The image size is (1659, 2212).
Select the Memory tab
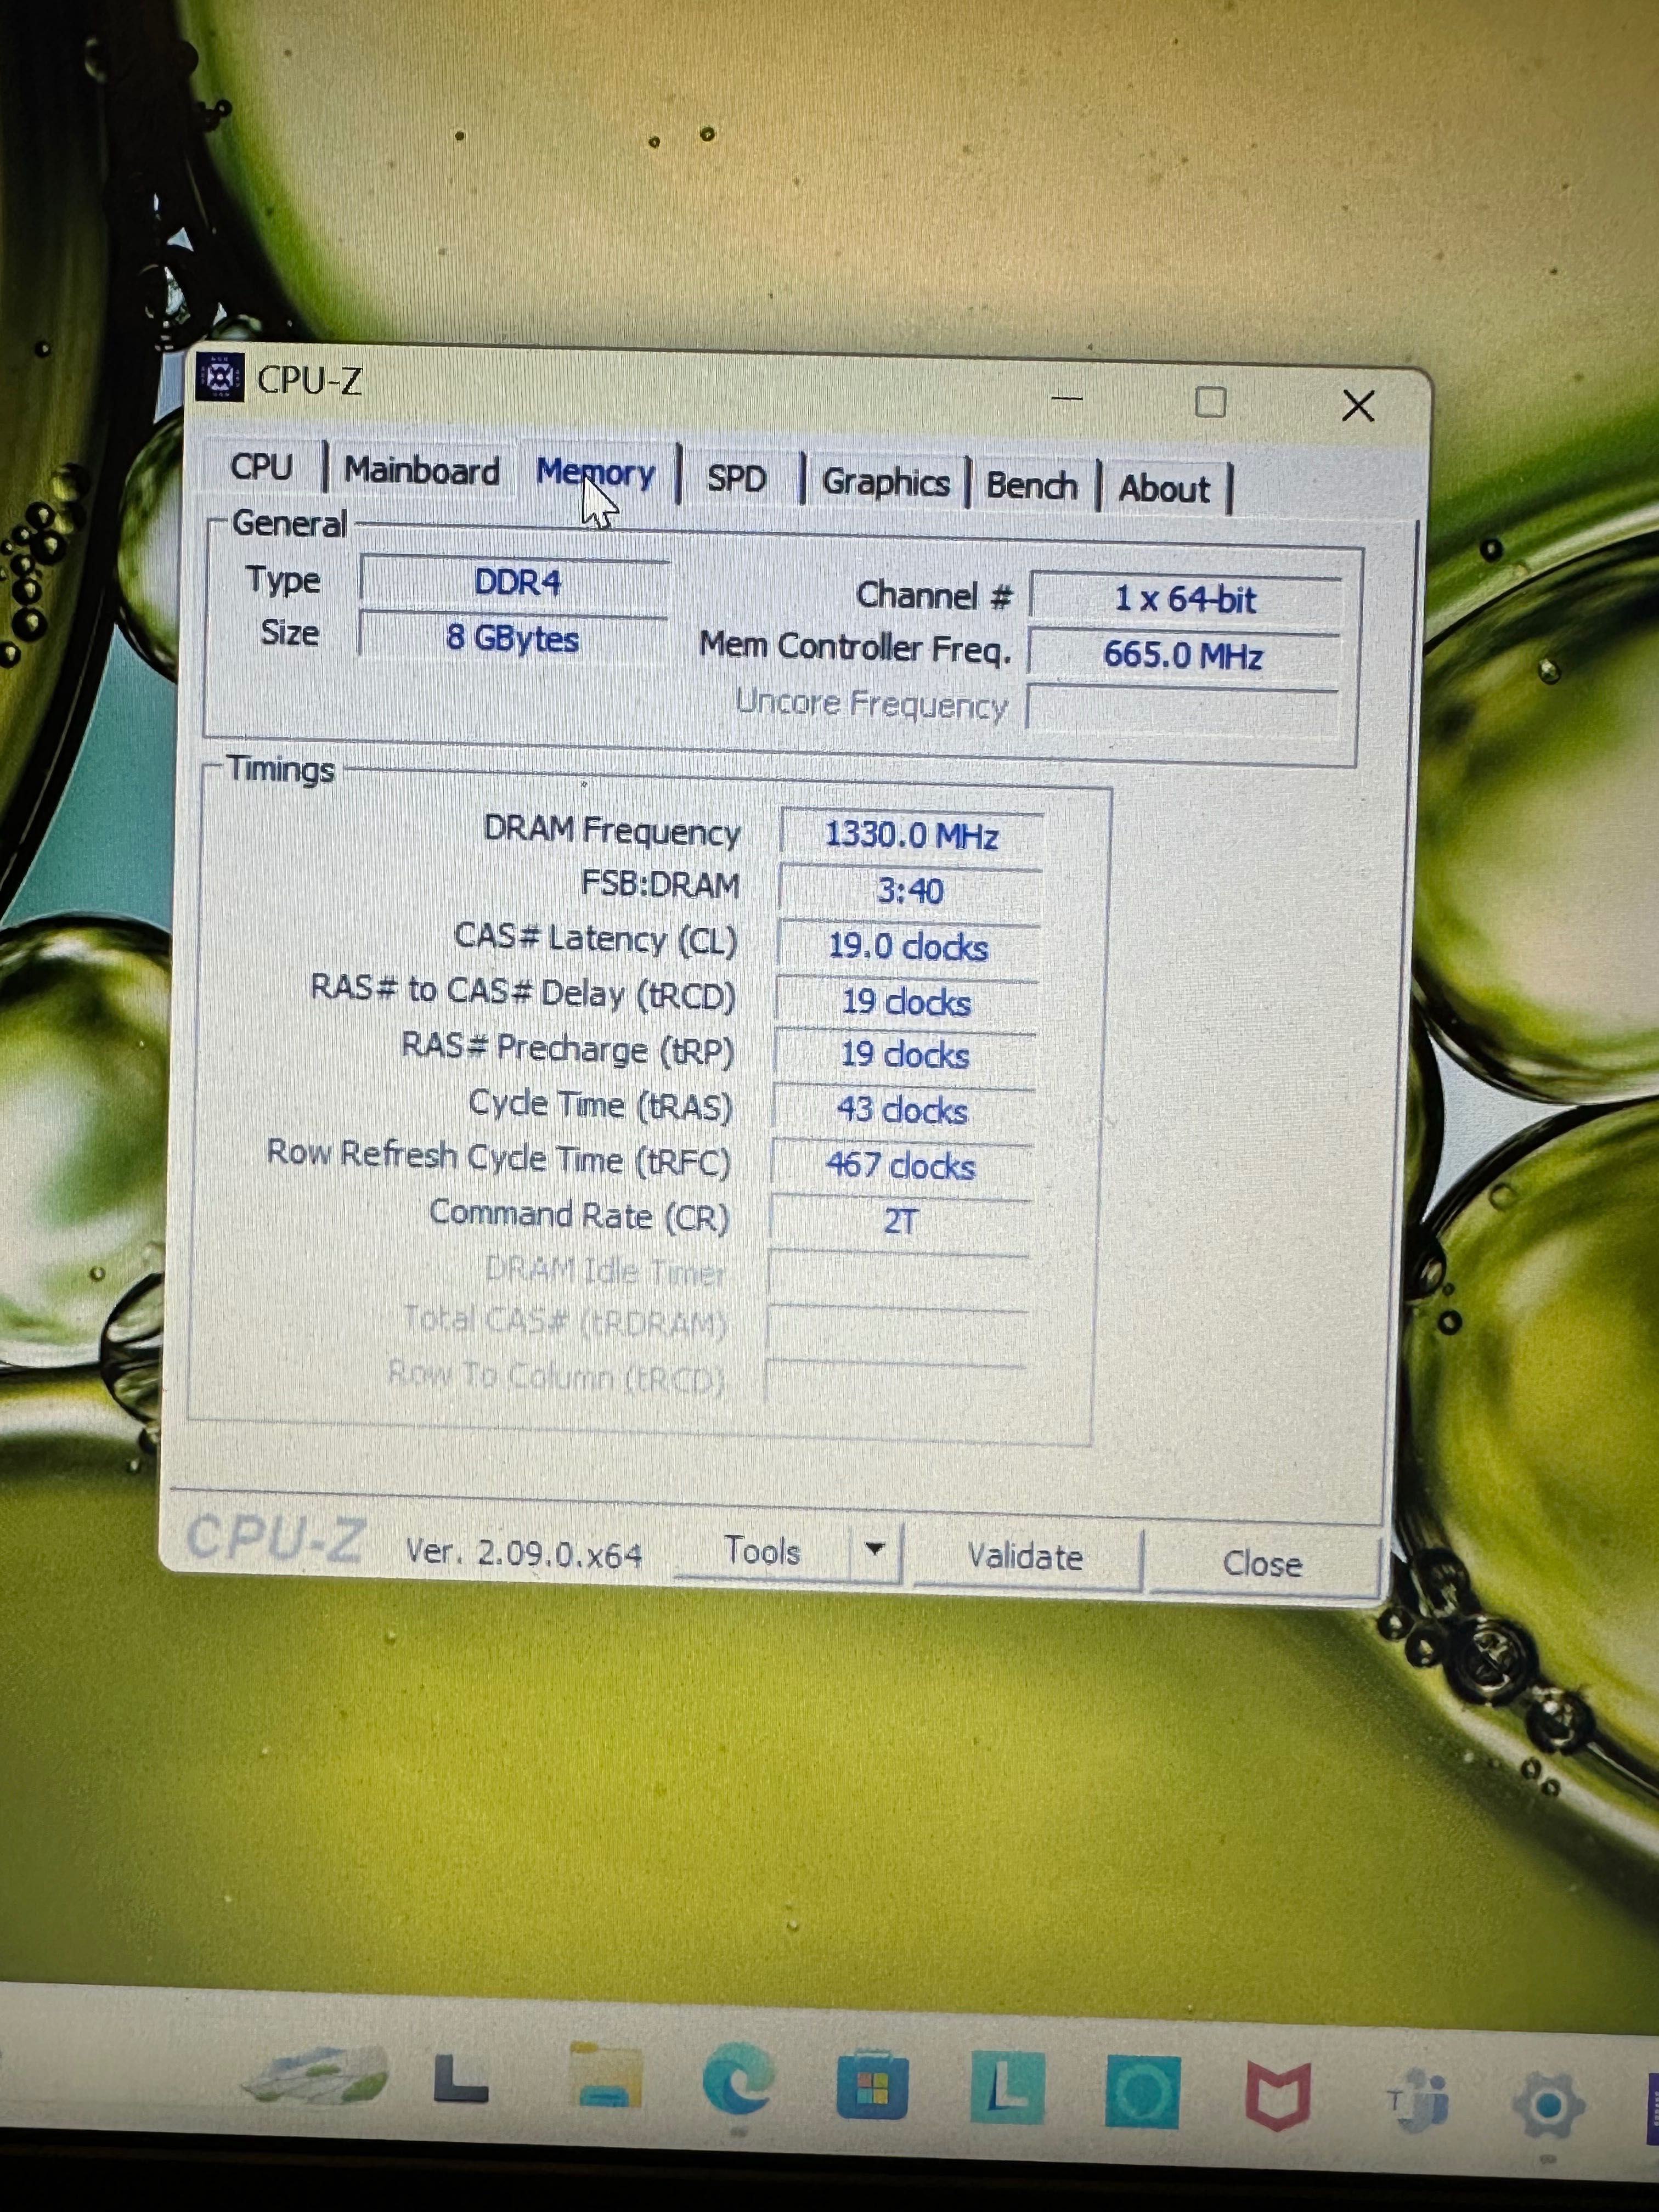tap(596, 472)
